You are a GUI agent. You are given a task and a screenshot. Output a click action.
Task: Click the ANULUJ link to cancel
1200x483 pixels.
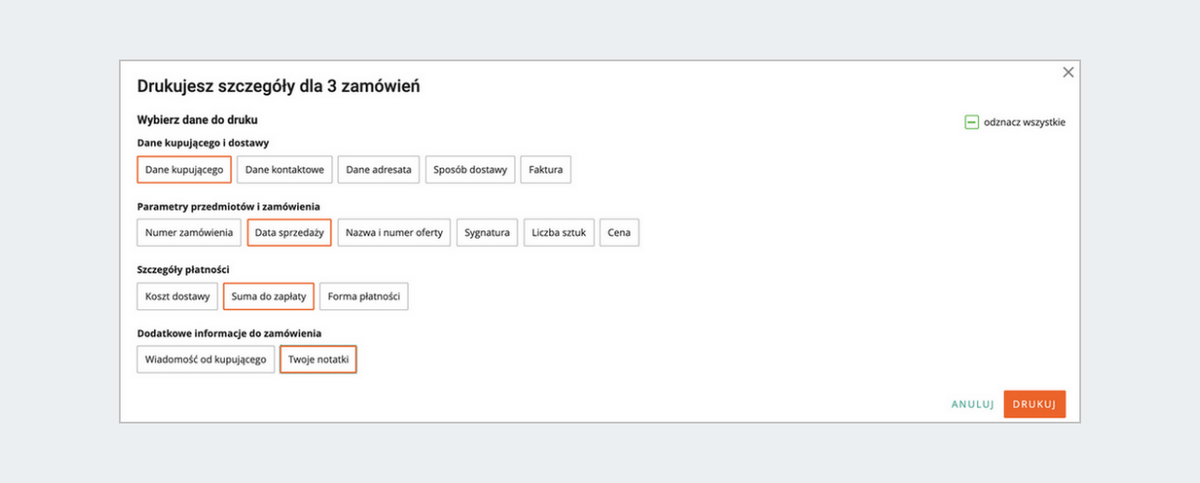pyautogui.click(x=972, y=404)
